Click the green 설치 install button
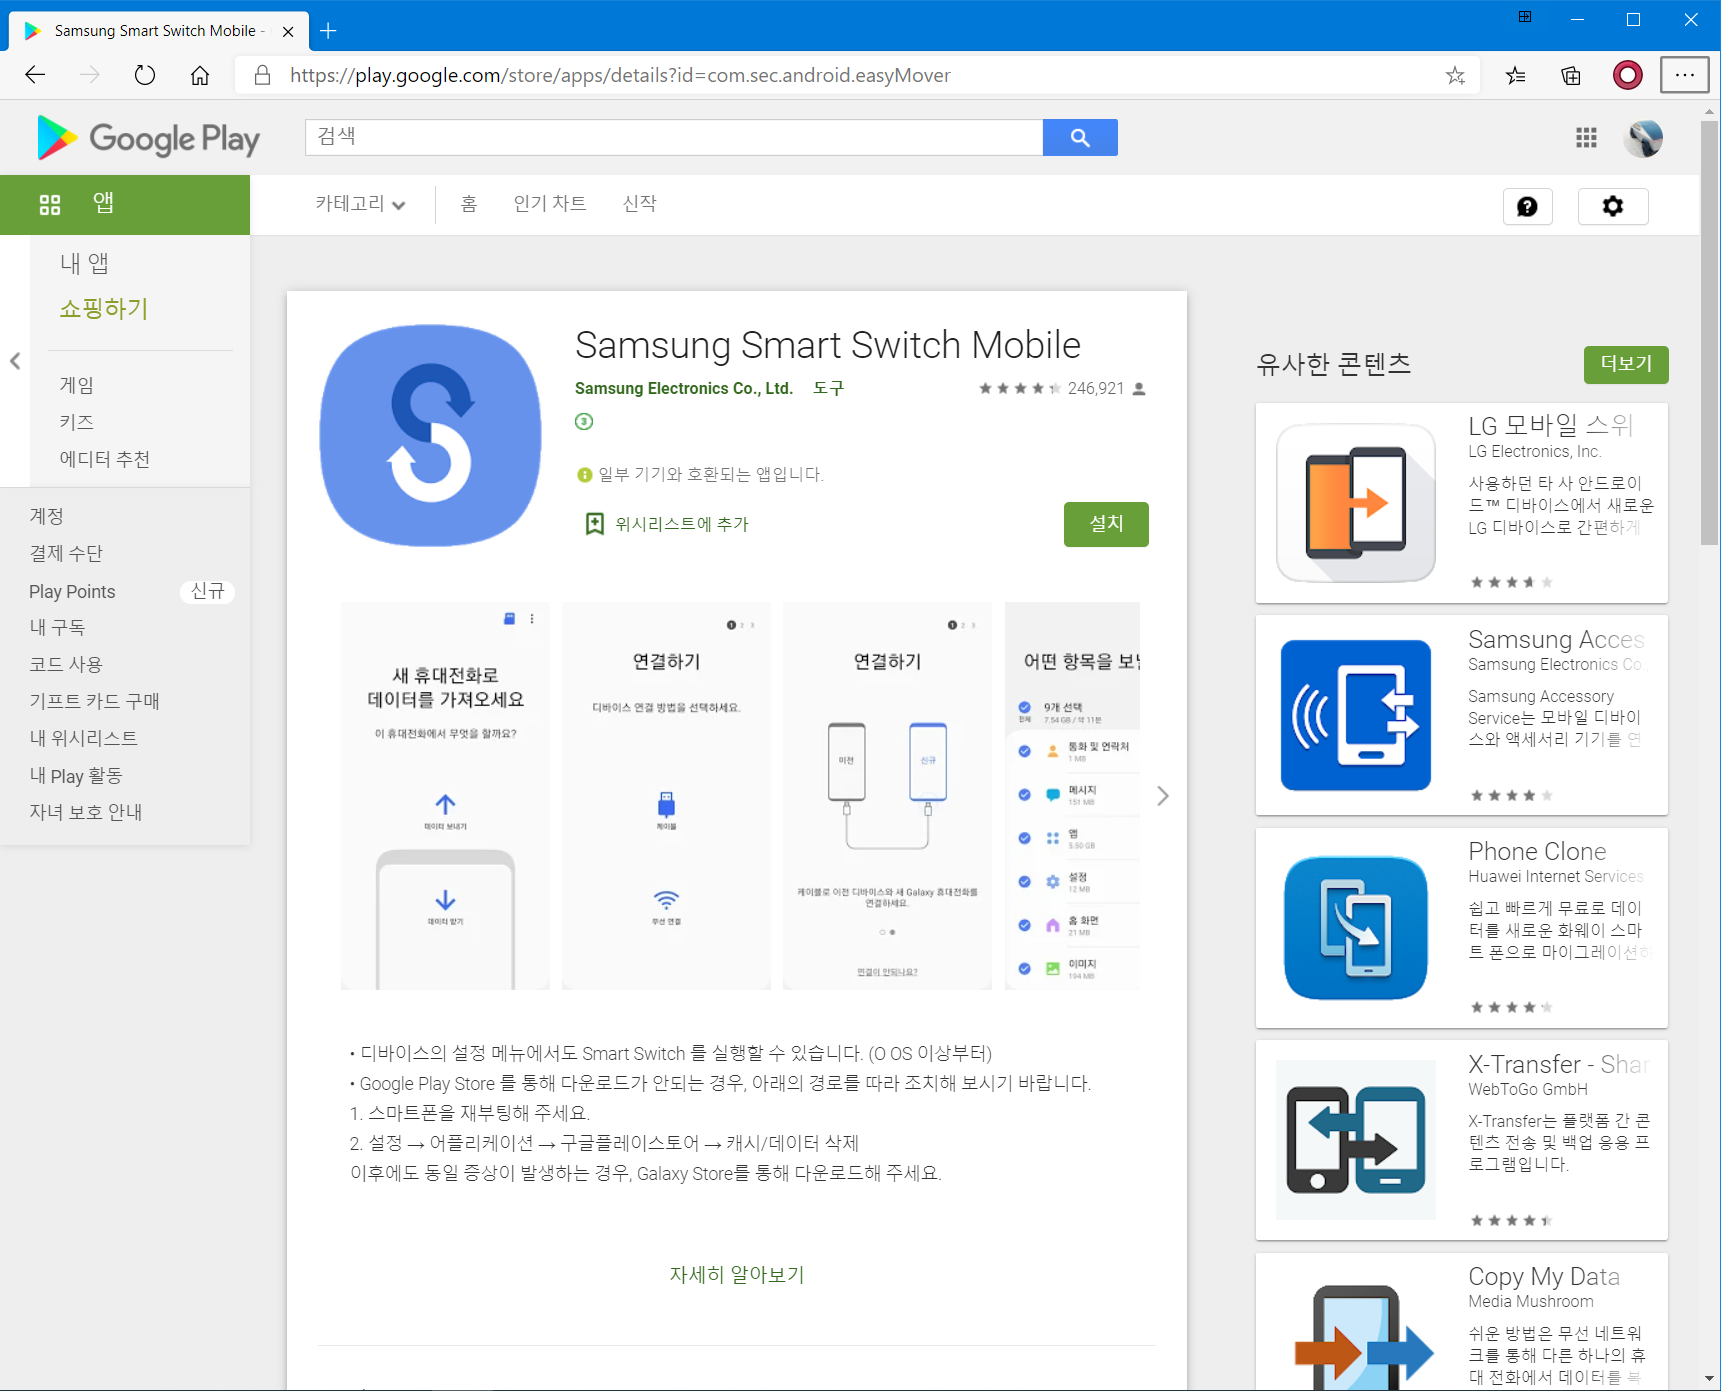Screen dimensions: 1721x1391 [x=1106, y=524]
